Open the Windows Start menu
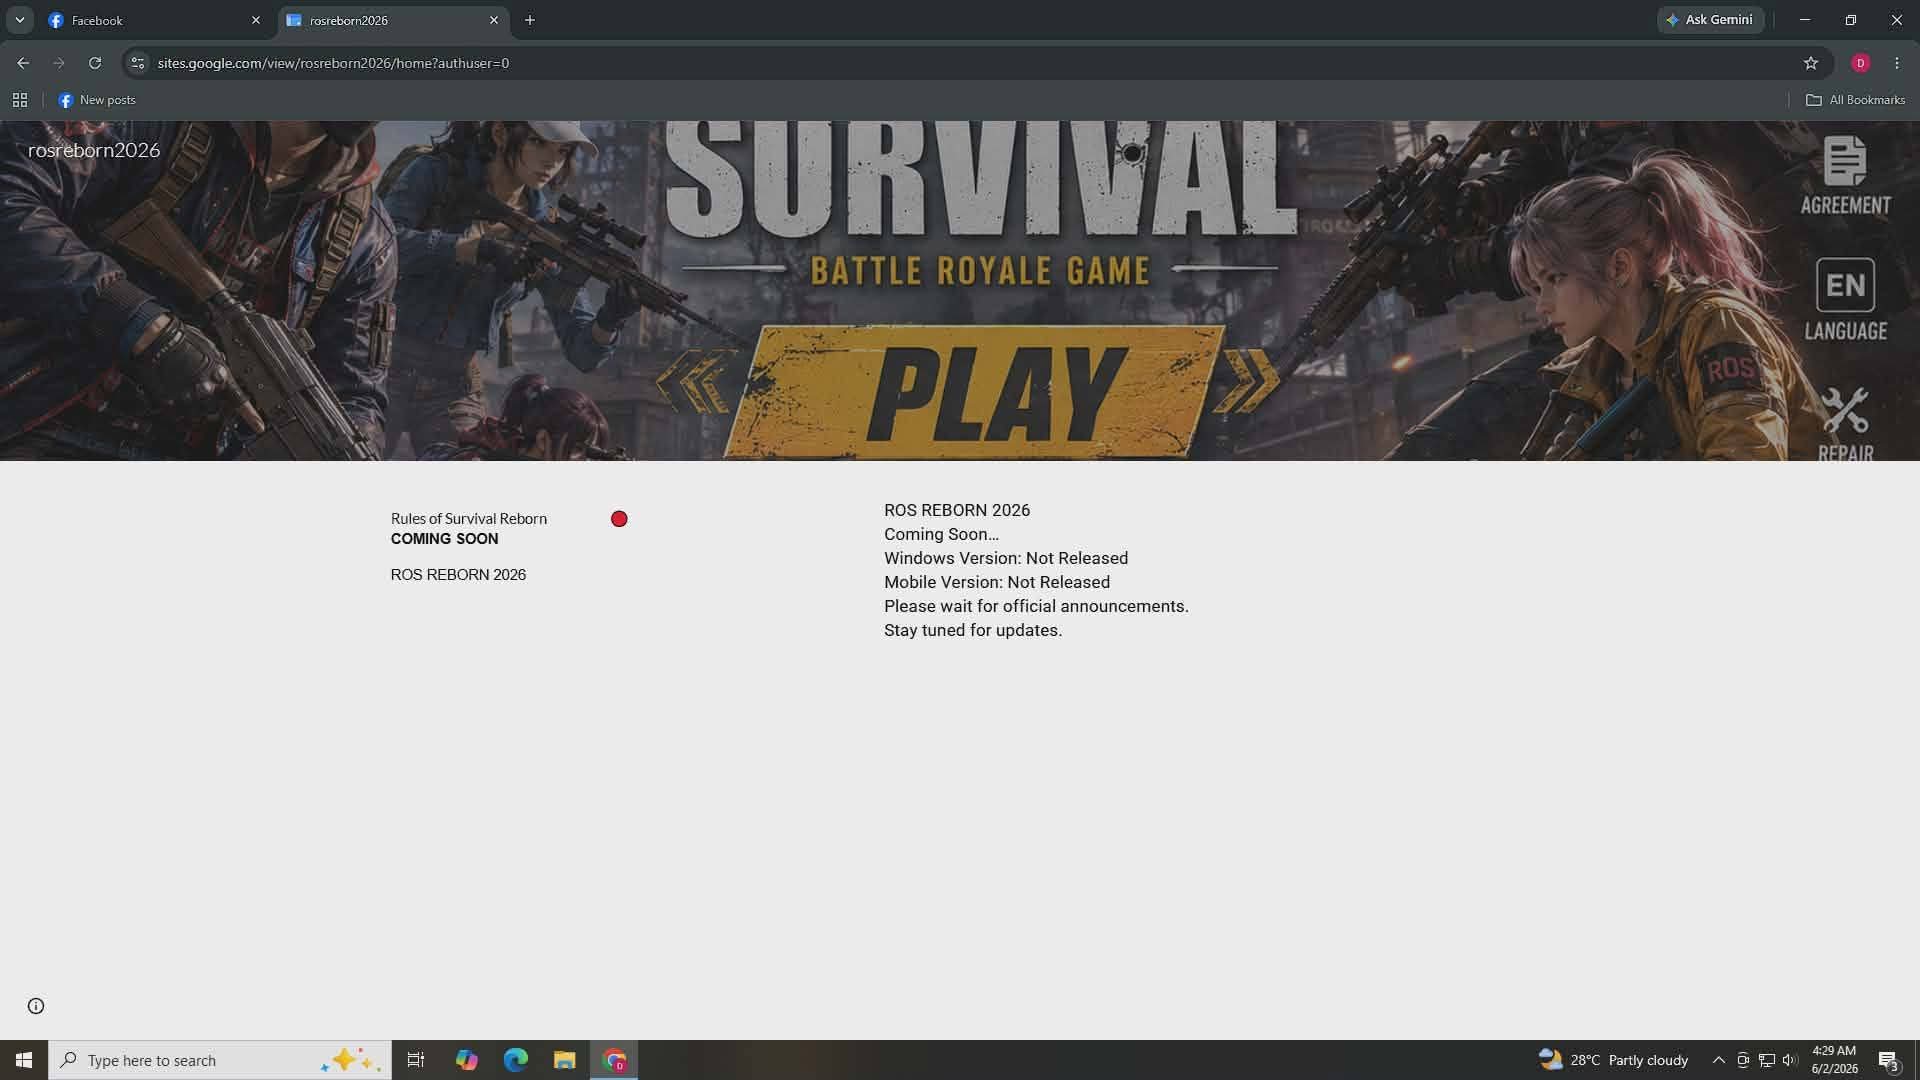Image resolution: width=1920 pixels, height=1080 pixels. 24,1060
